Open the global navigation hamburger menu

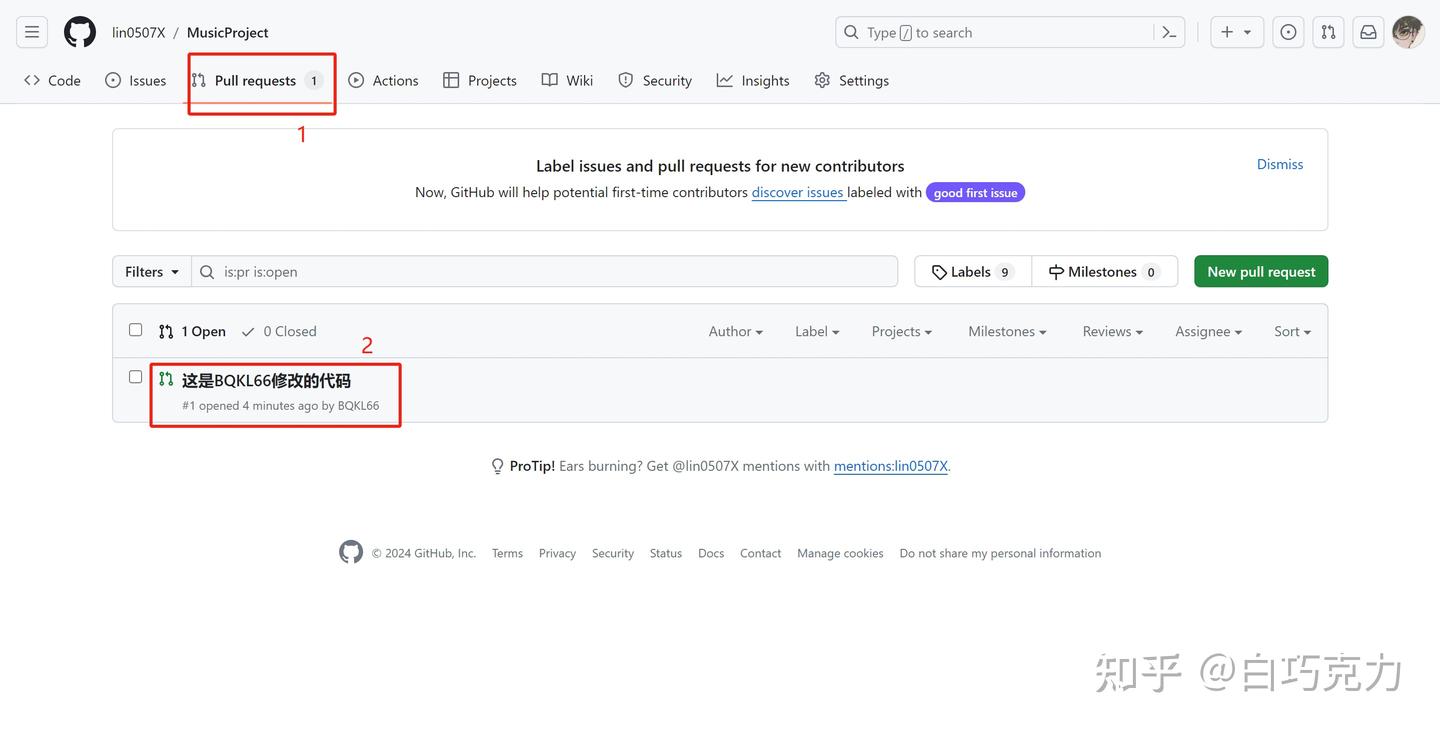pyautogui.click(x=31, y=31)
